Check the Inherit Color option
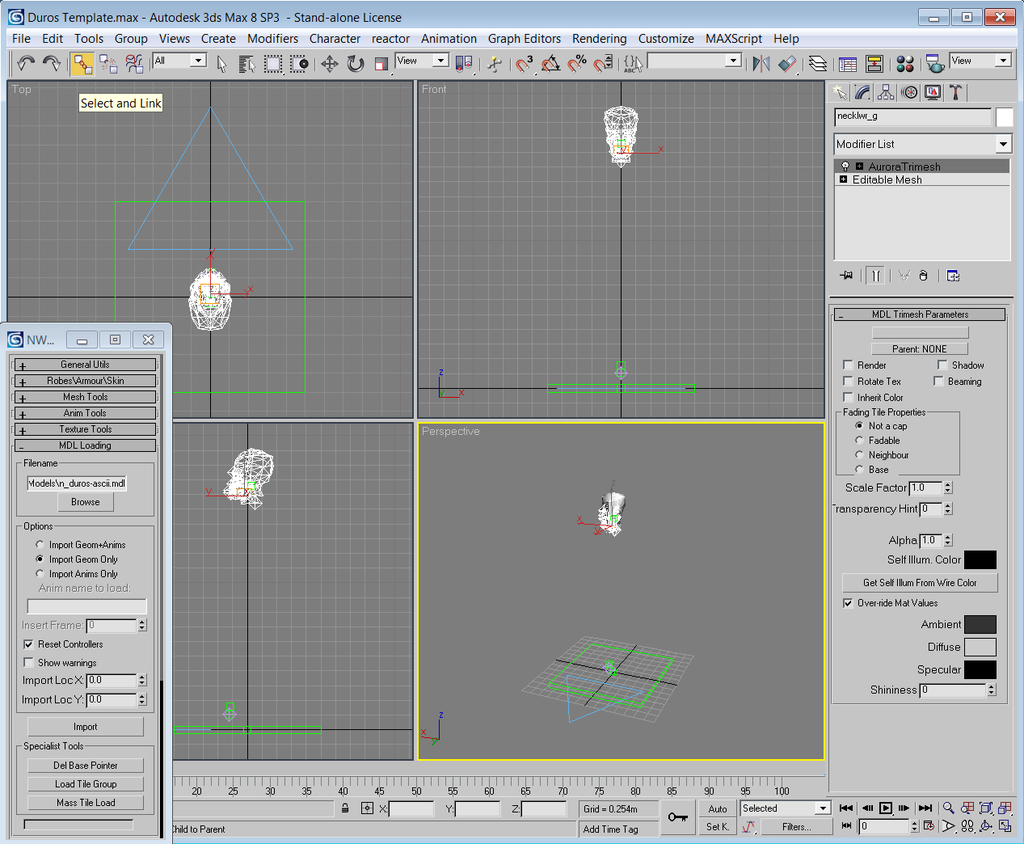 coord(848,397)
